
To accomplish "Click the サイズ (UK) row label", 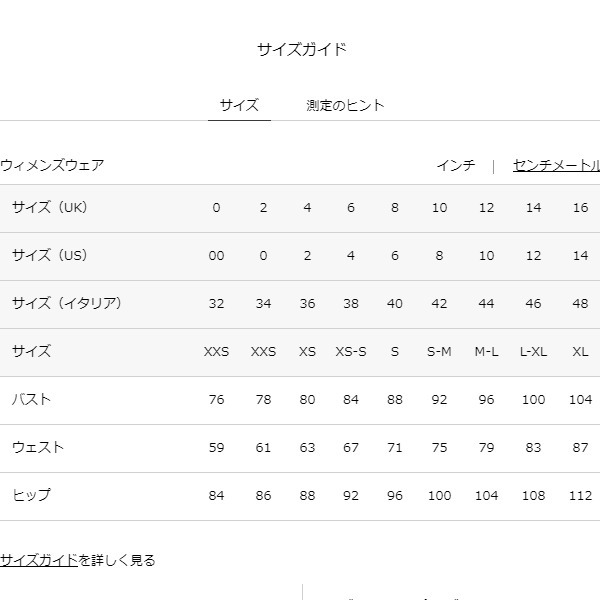I will tap(50, 207).
